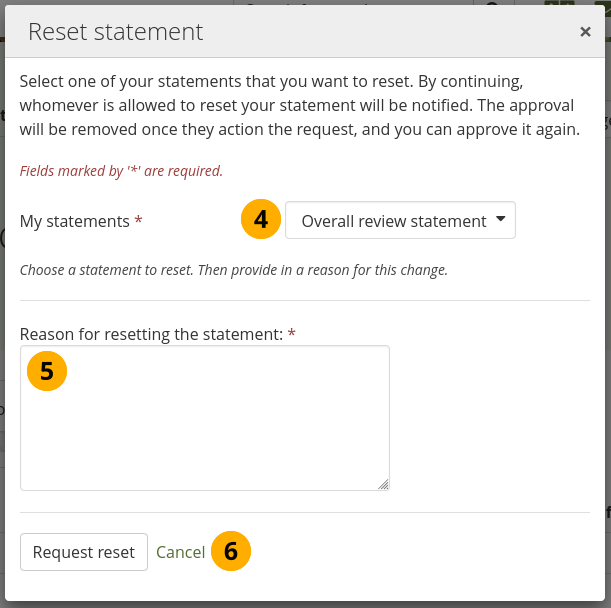Click the red asterisk beside the Reason label
This screenshot has width=611, height=608.
click(x=292, y=334)
